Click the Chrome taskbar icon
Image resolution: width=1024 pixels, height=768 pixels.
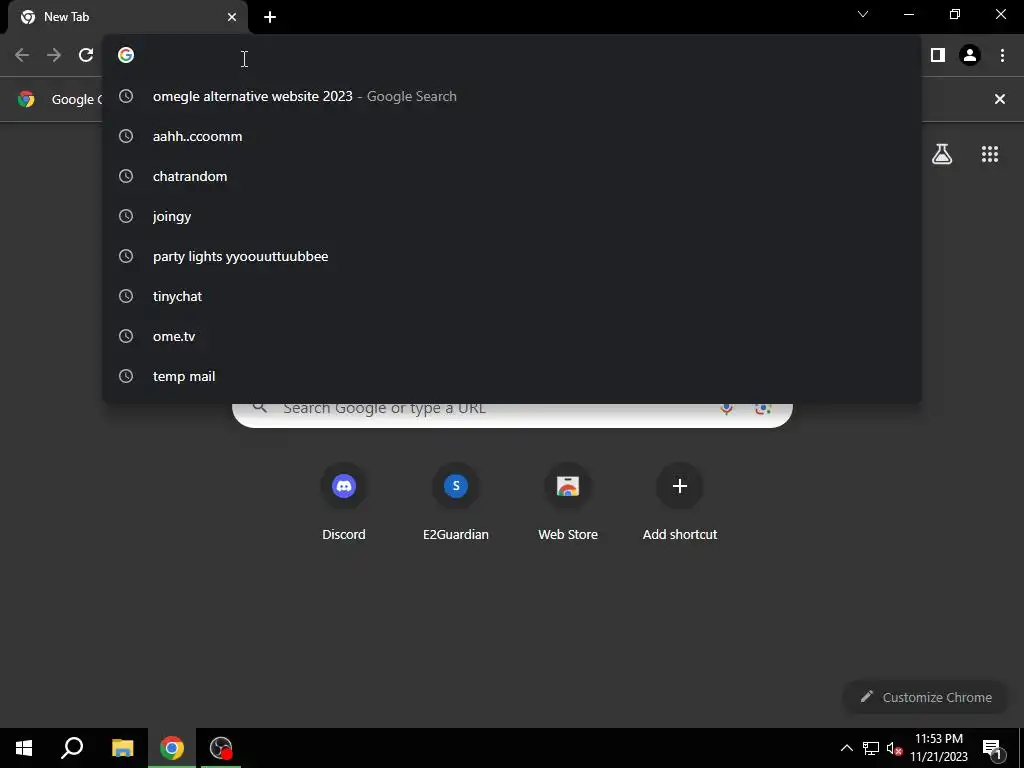click(172, 748)
